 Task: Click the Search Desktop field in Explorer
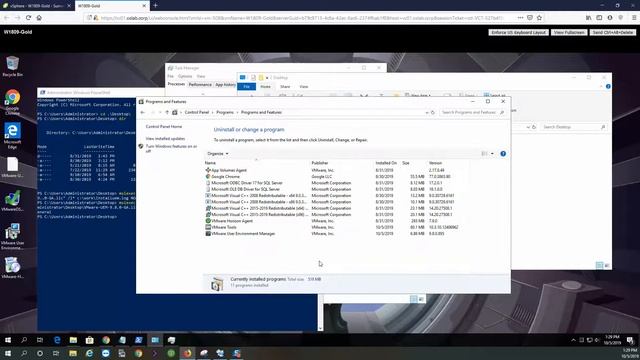pos(573,127)
